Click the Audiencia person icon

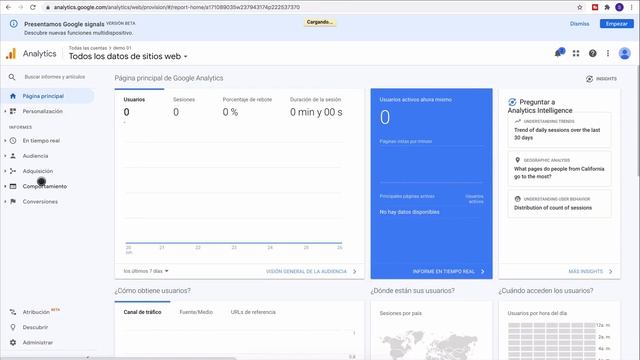tap(13, 156)
